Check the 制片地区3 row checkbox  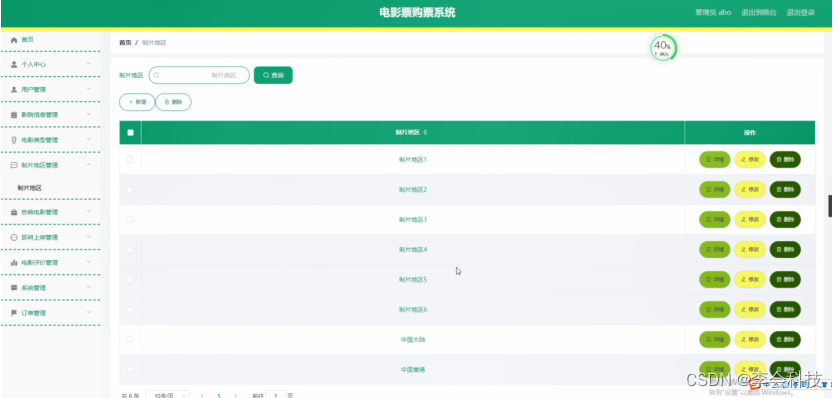click(x=130, y=220)
